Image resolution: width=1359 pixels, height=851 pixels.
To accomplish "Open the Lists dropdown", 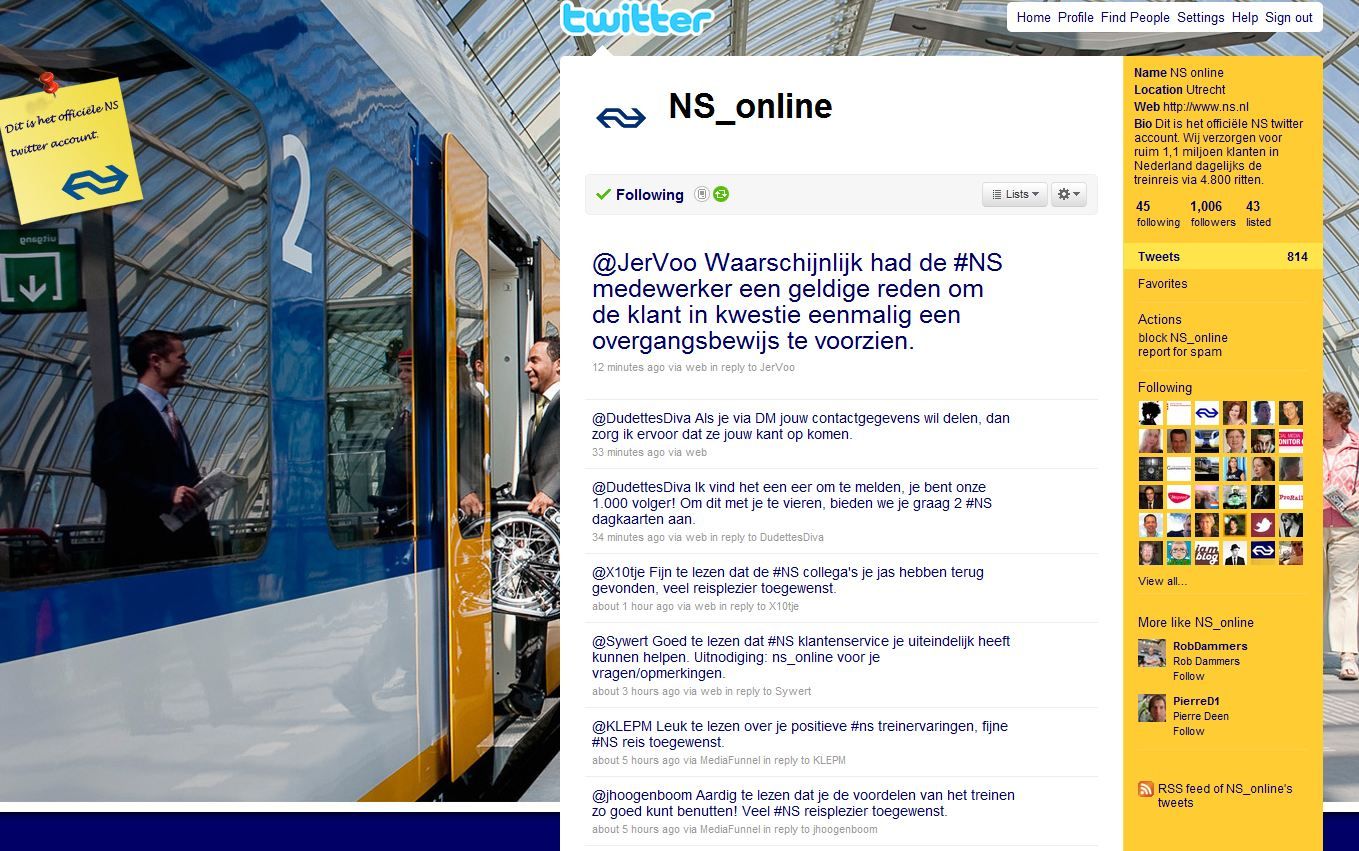I will click(x=1014, y=194).
